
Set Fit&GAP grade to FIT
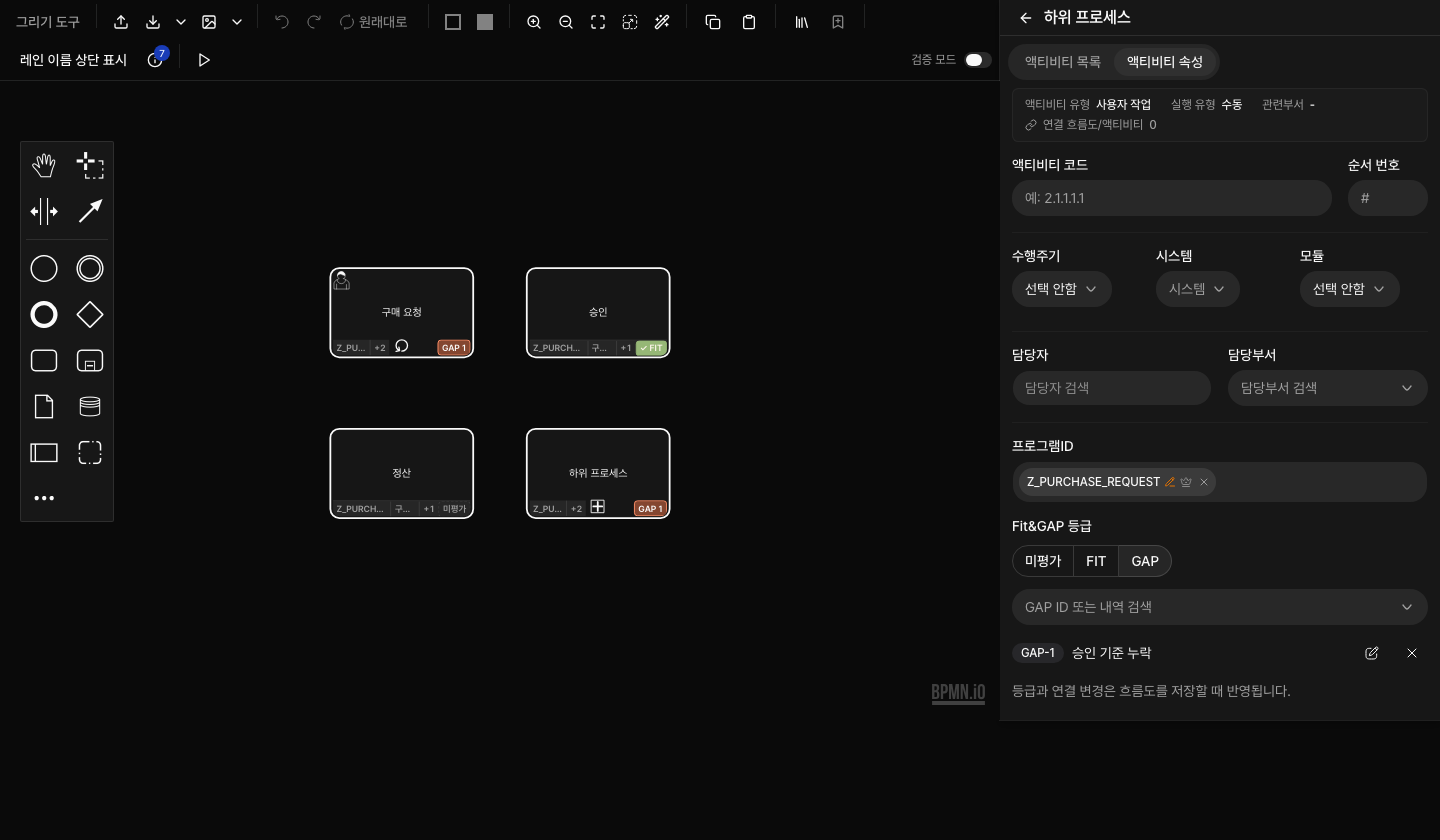click(x=1096, y=561)
